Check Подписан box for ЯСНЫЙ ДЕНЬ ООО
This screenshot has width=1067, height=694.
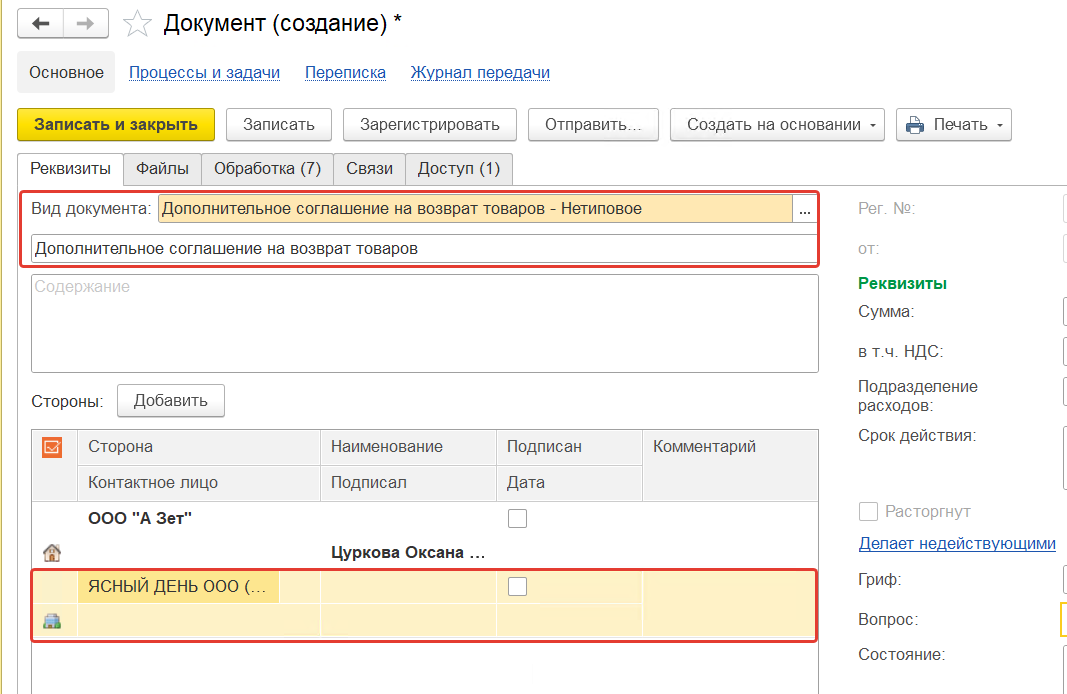point(517,587)
